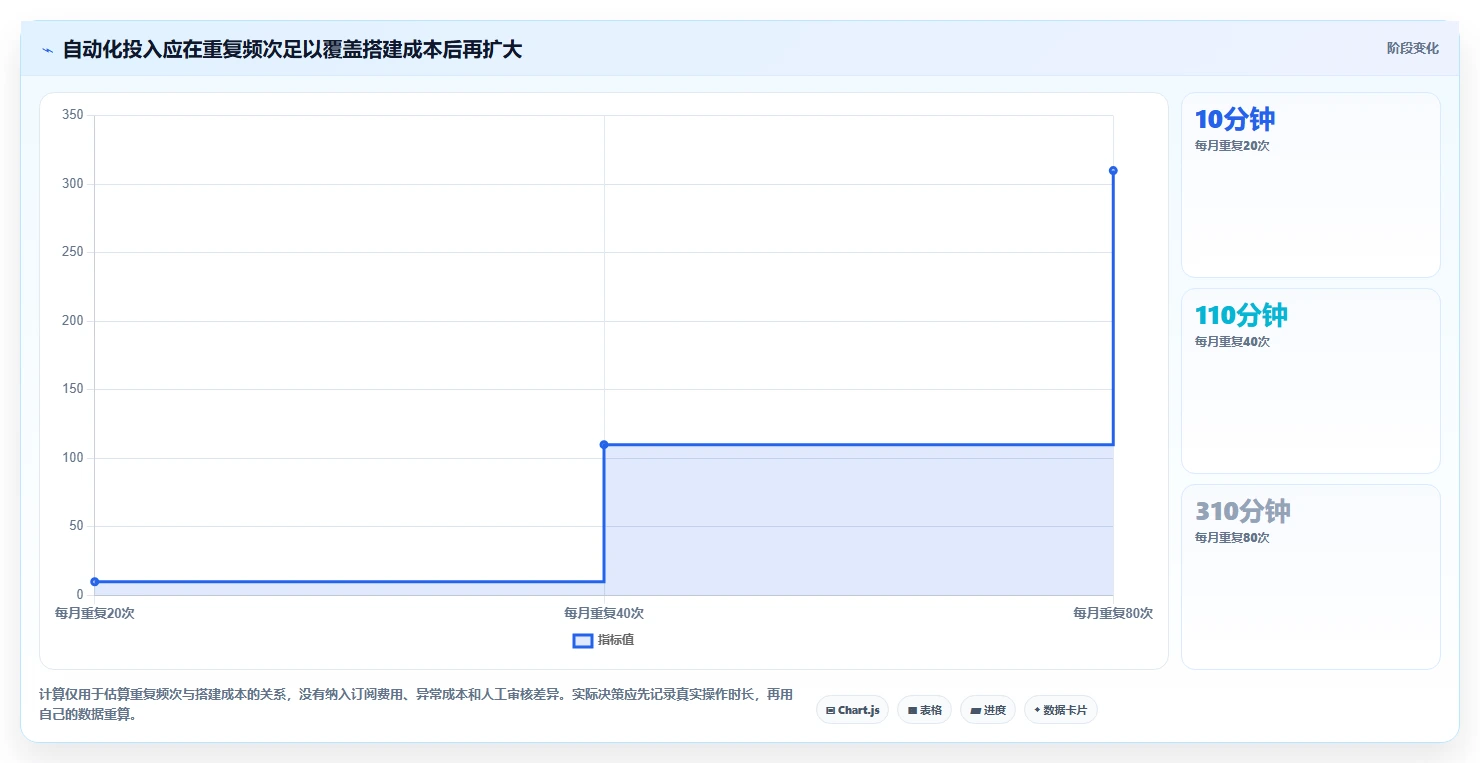Click the 10分钟 card value

click(1235, 119)
